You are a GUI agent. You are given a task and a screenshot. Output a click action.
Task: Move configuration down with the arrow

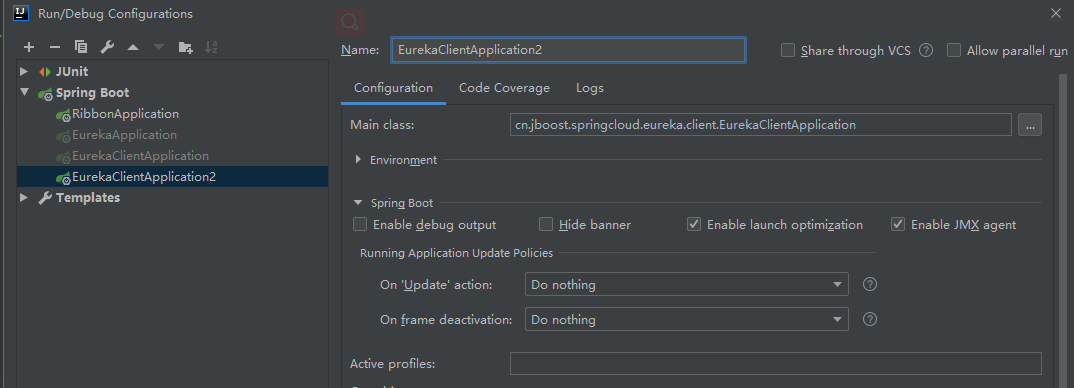159,47
